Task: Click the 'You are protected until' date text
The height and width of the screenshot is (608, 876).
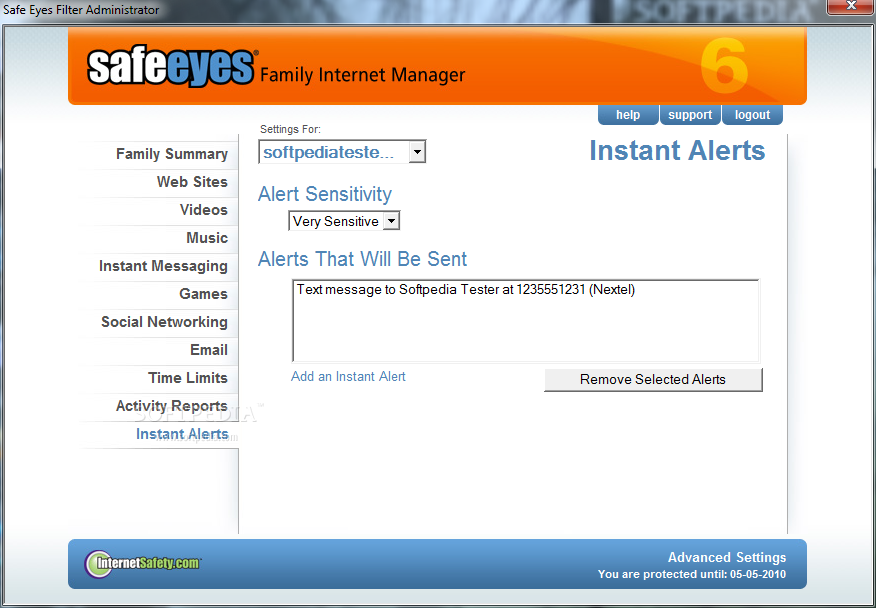Action: pyautogui.click(x=692, y=574)
